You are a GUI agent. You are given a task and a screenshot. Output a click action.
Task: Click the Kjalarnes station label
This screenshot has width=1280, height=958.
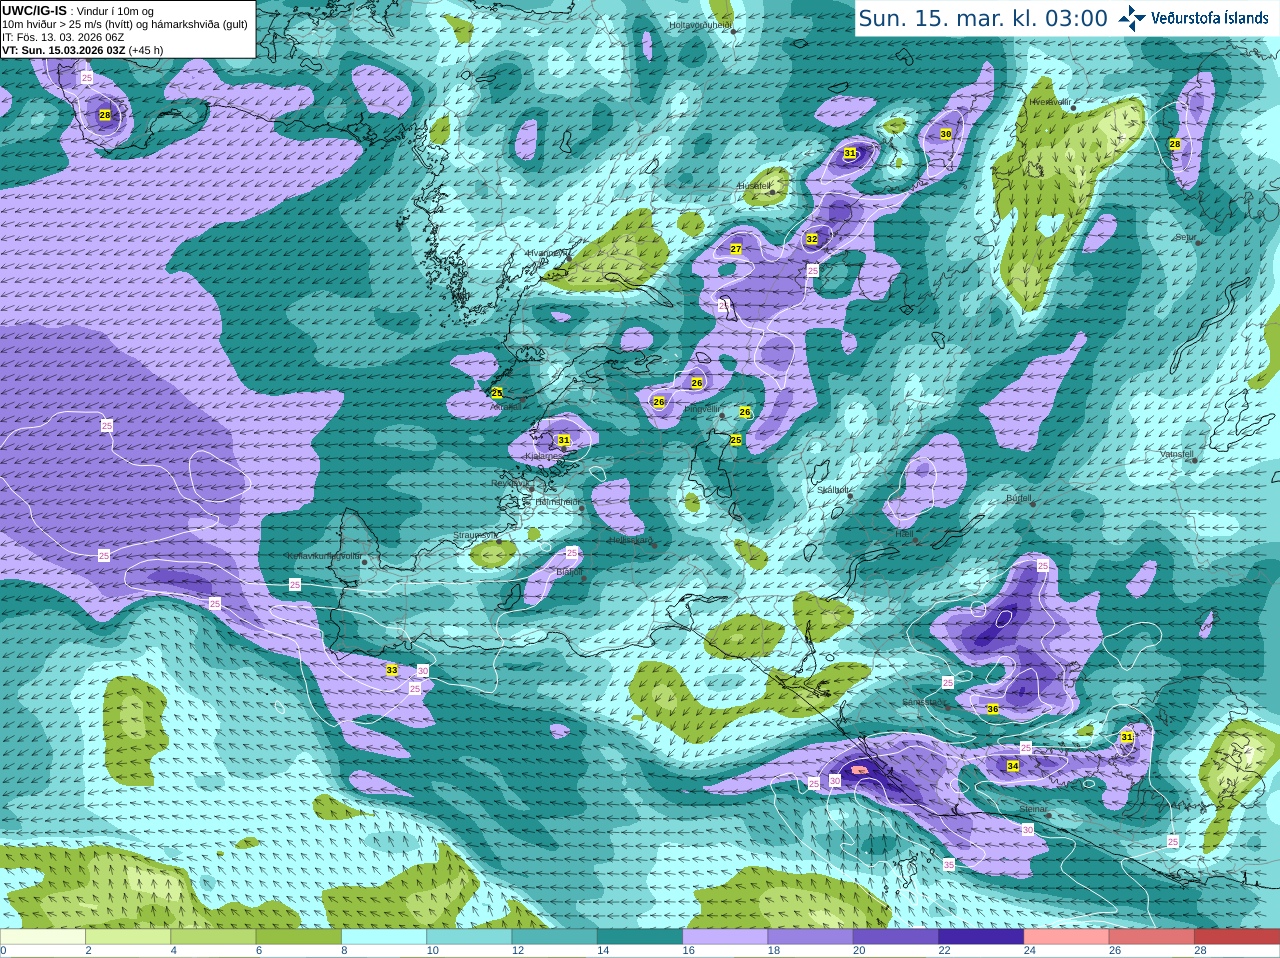pos(544,456)
